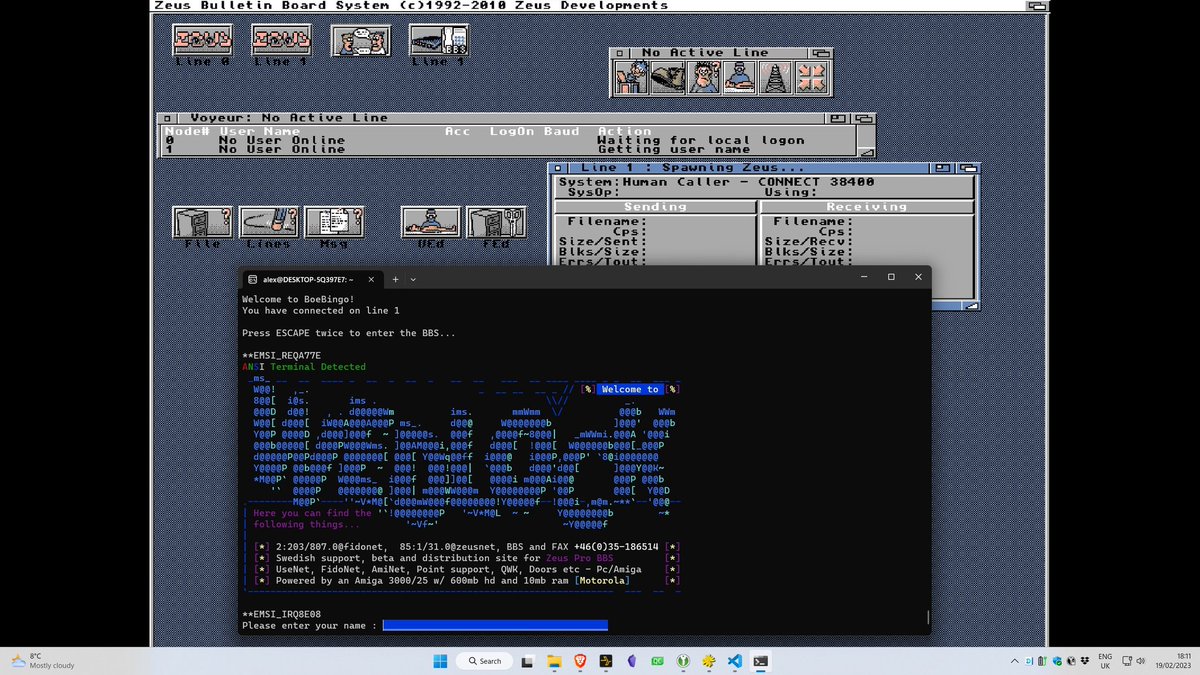The image size is (1200, 675).
Task: Click the Please enter your name field
Action: (x=495, y=625)
